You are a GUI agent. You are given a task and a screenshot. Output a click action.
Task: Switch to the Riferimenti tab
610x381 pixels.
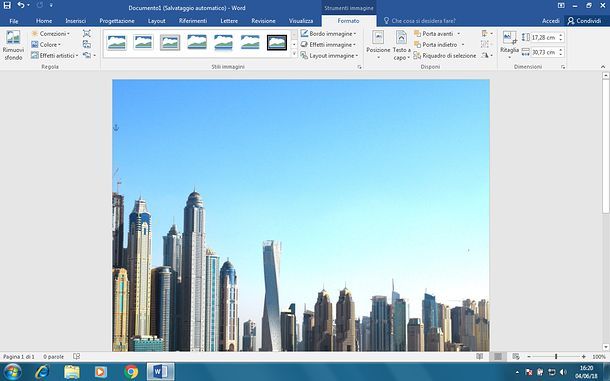(x=193, y=21)
